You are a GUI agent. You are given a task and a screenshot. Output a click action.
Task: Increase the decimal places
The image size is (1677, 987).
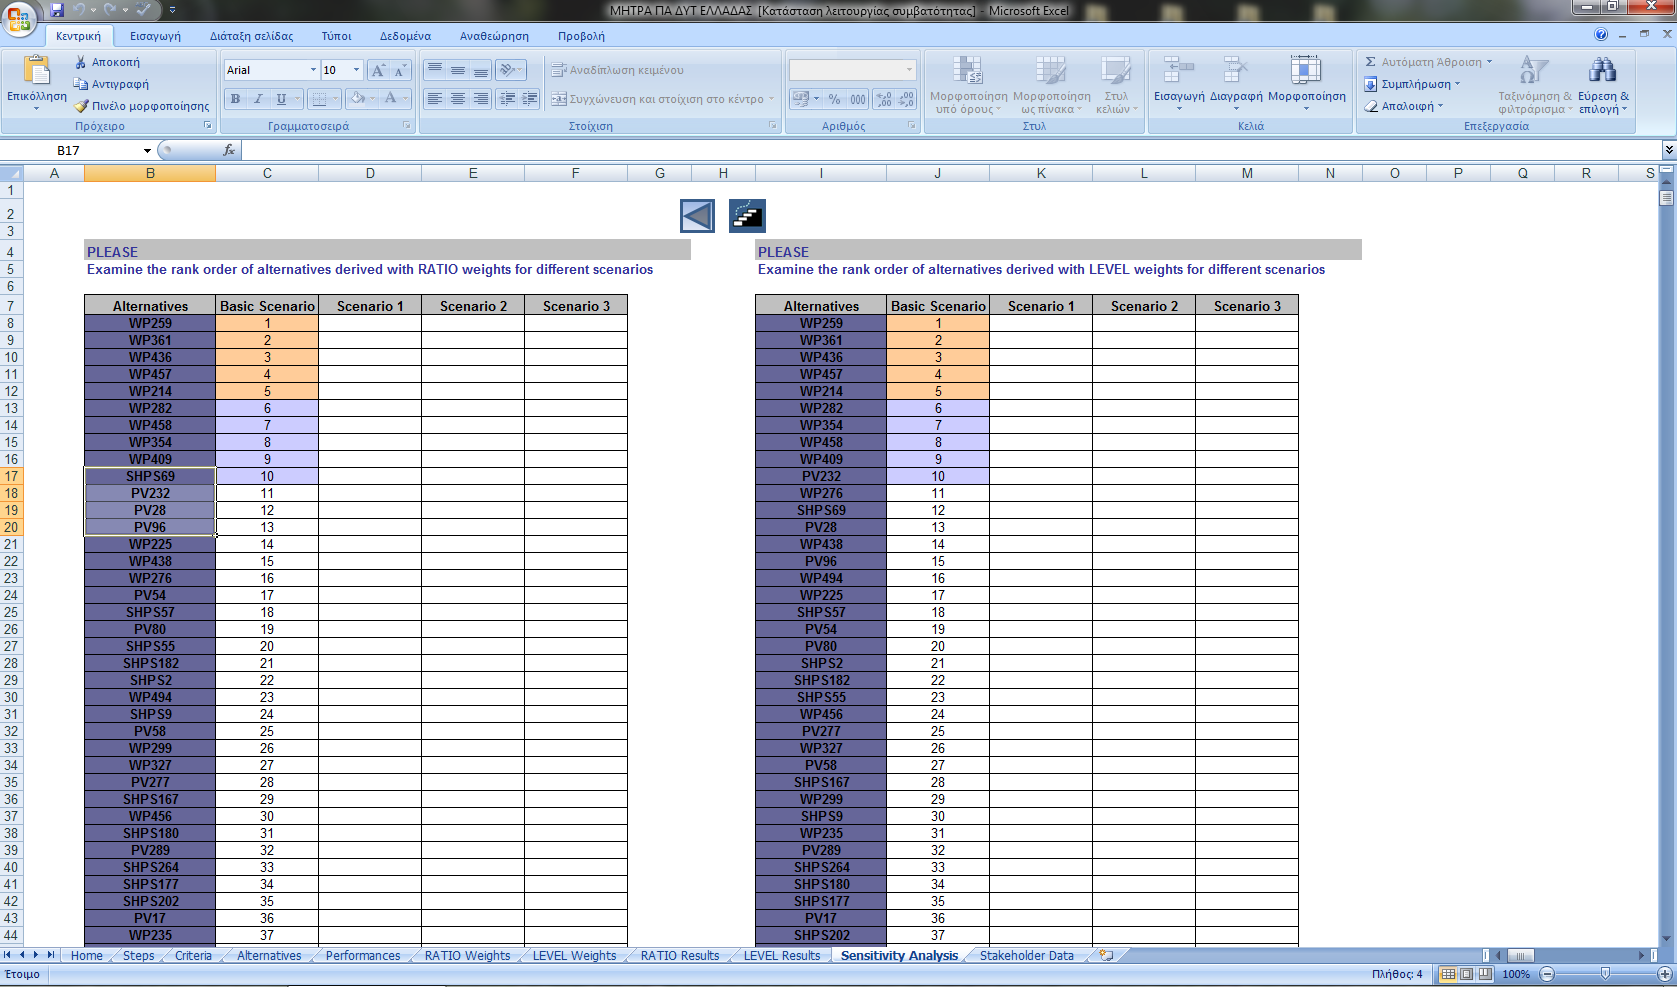[883, 99]
